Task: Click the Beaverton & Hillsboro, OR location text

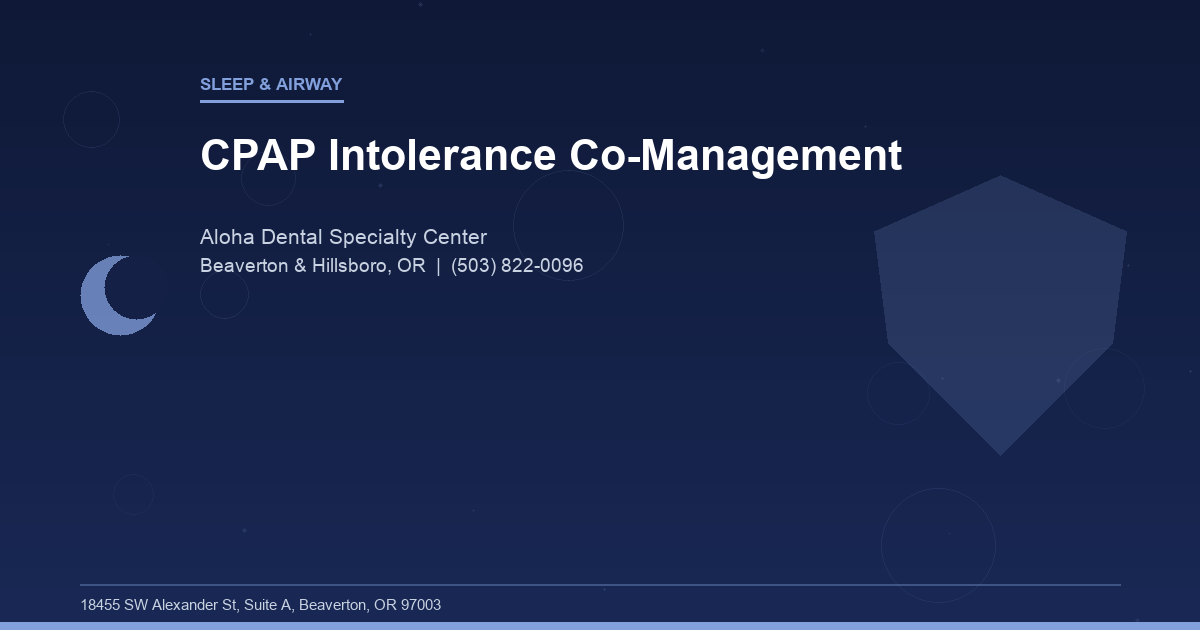Action: click(x=312, y=266)
